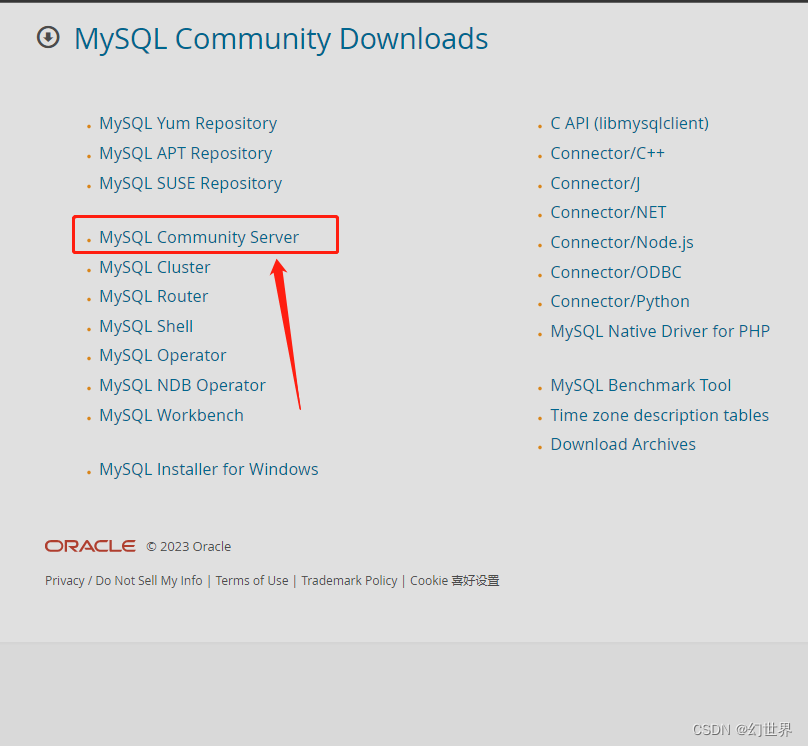This screenshot has height=746, width=808.
Task: Select MySQL Router from the list
Action: 153,296
